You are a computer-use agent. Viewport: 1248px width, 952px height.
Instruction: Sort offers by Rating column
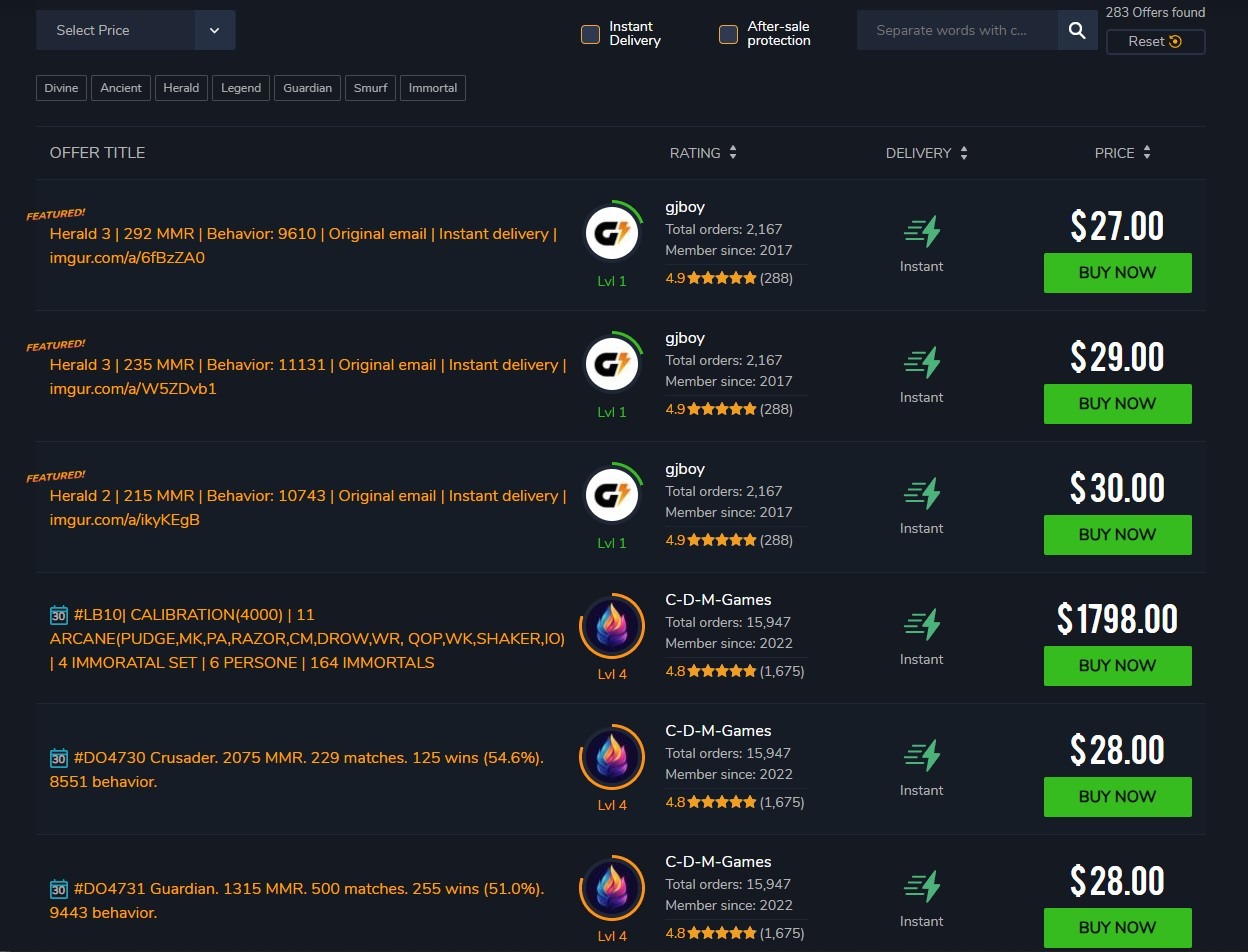click(703, 153)
